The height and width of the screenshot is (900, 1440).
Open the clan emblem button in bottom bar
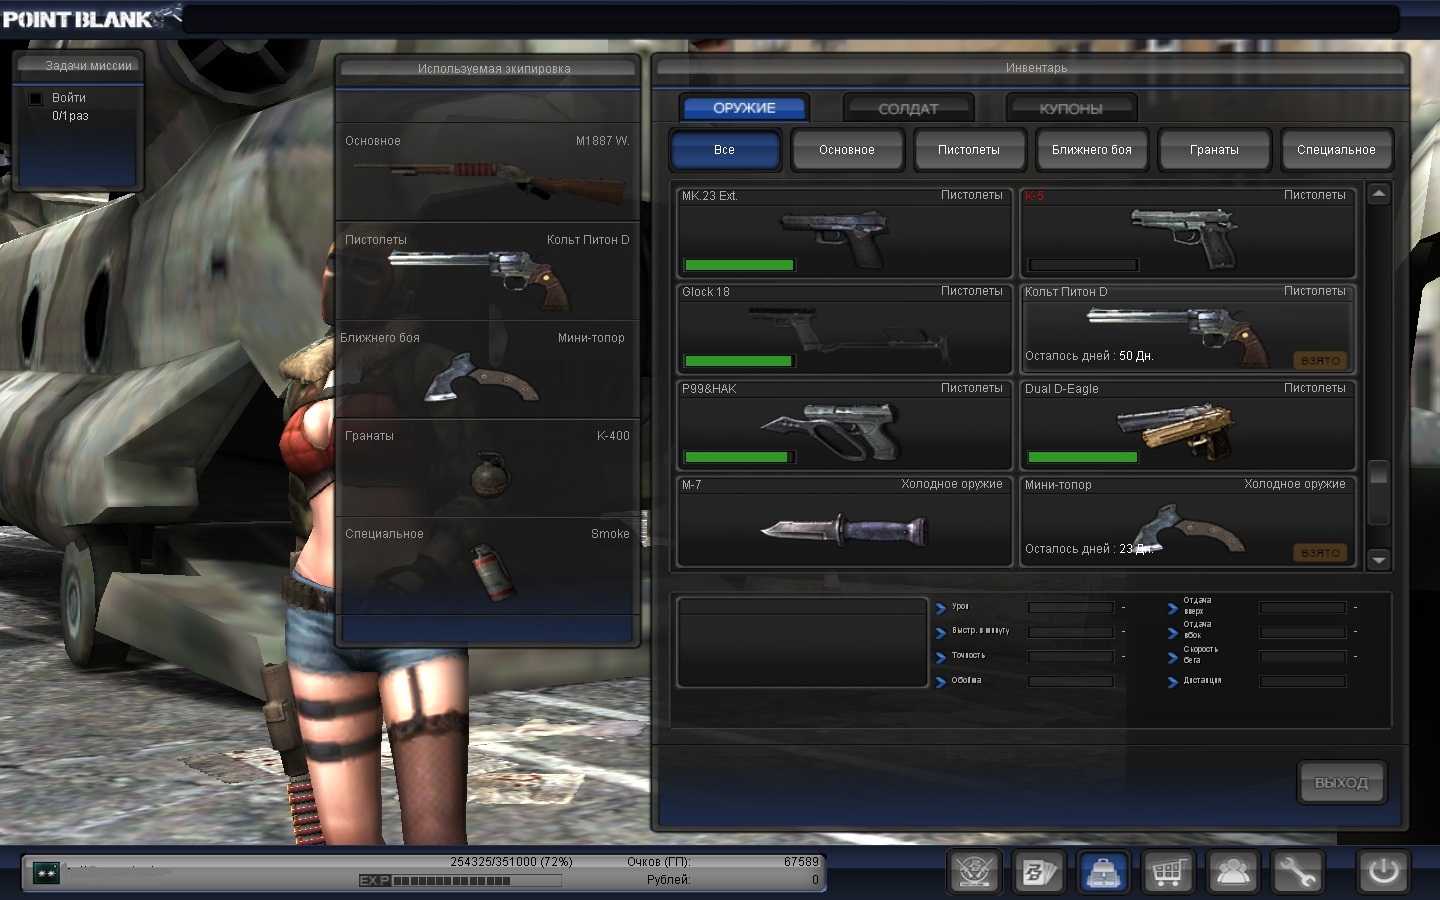pos(975,872)
